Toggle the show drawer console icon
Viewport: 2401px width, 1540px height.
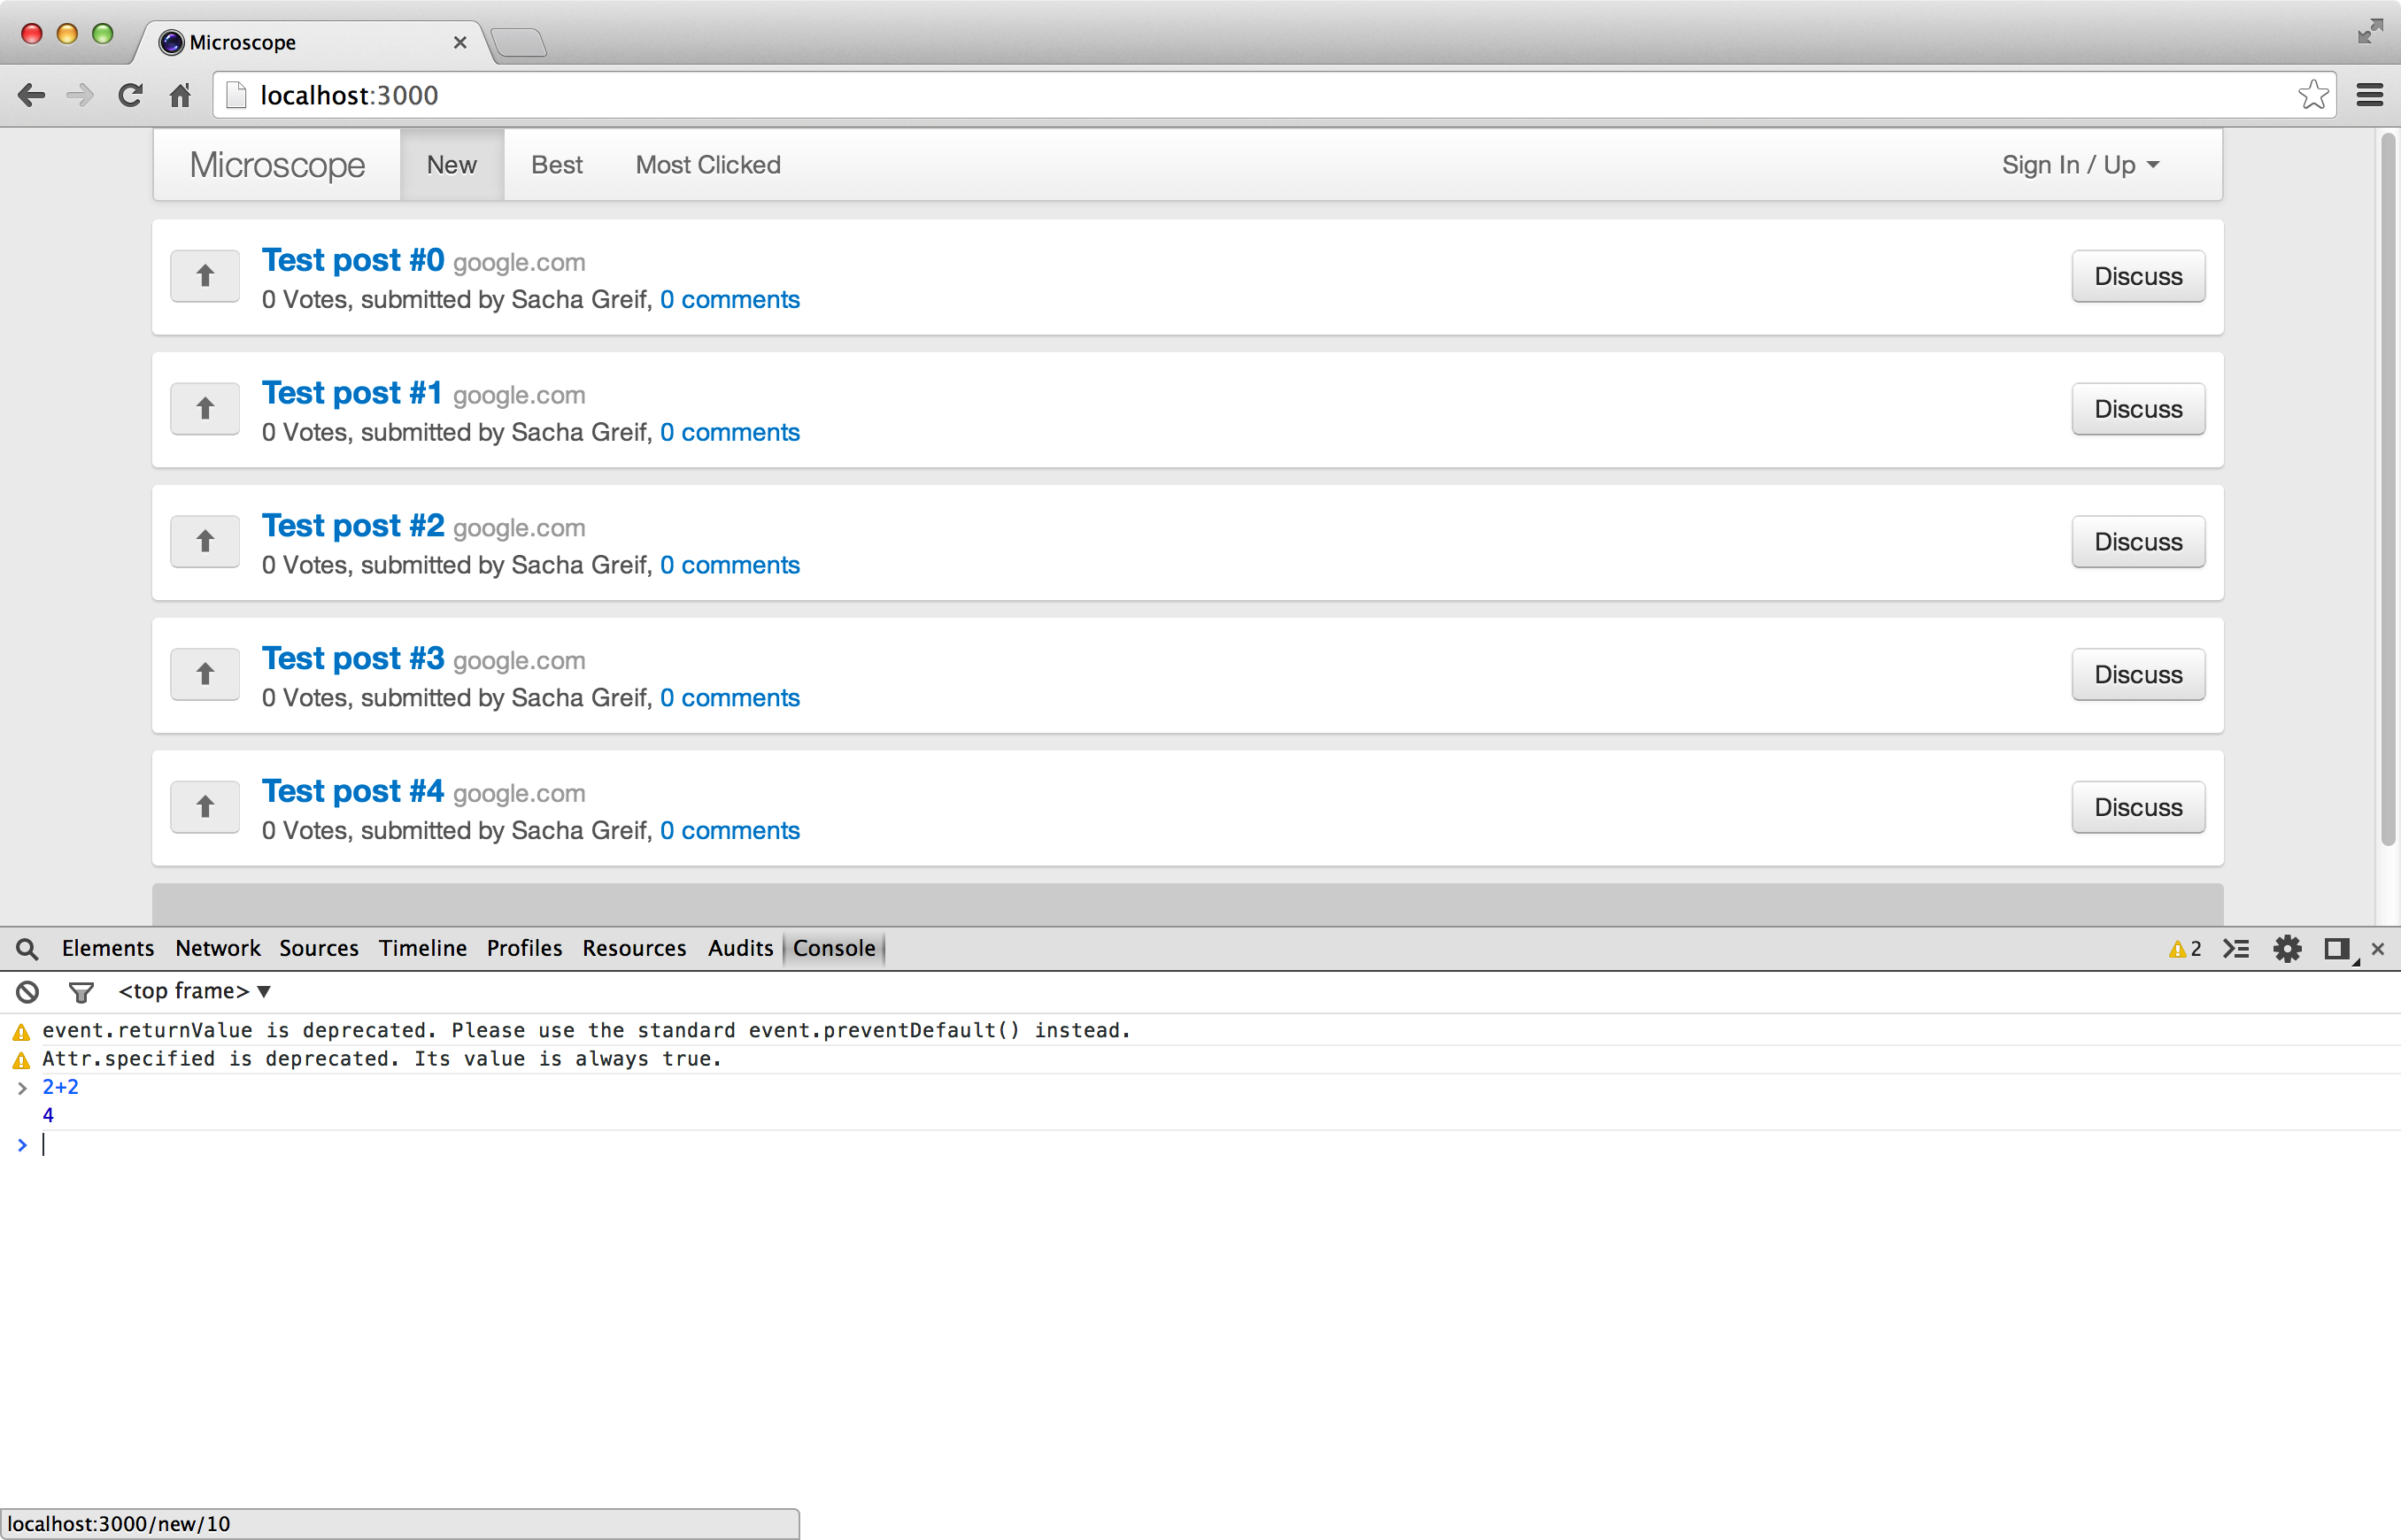[2235, 948]
